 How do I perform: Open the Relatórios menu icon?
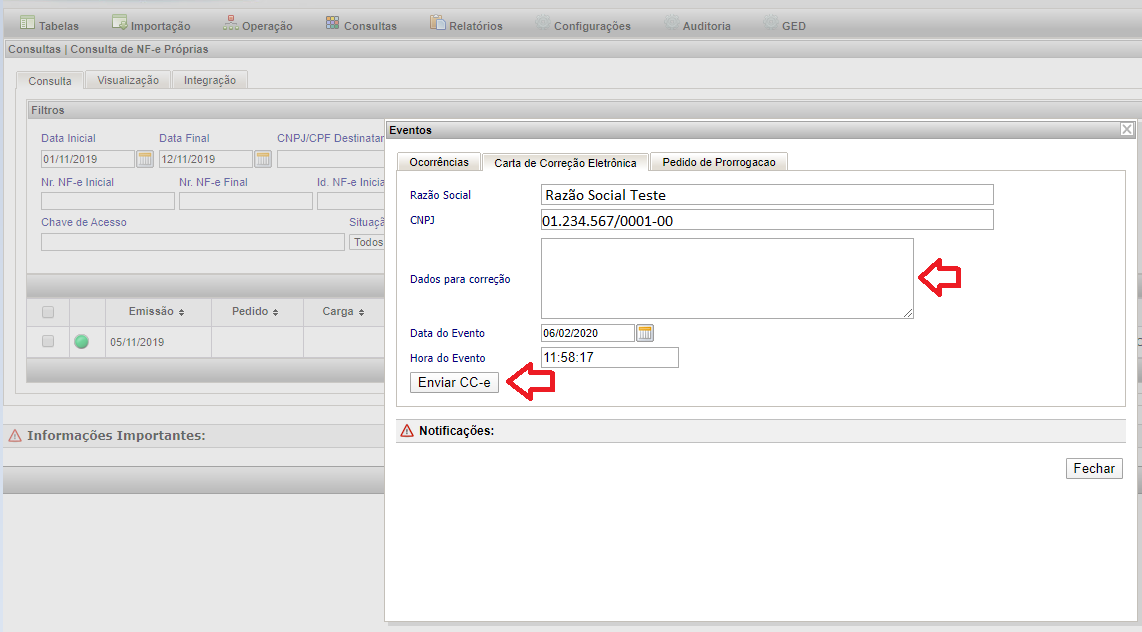coord(437,23)
